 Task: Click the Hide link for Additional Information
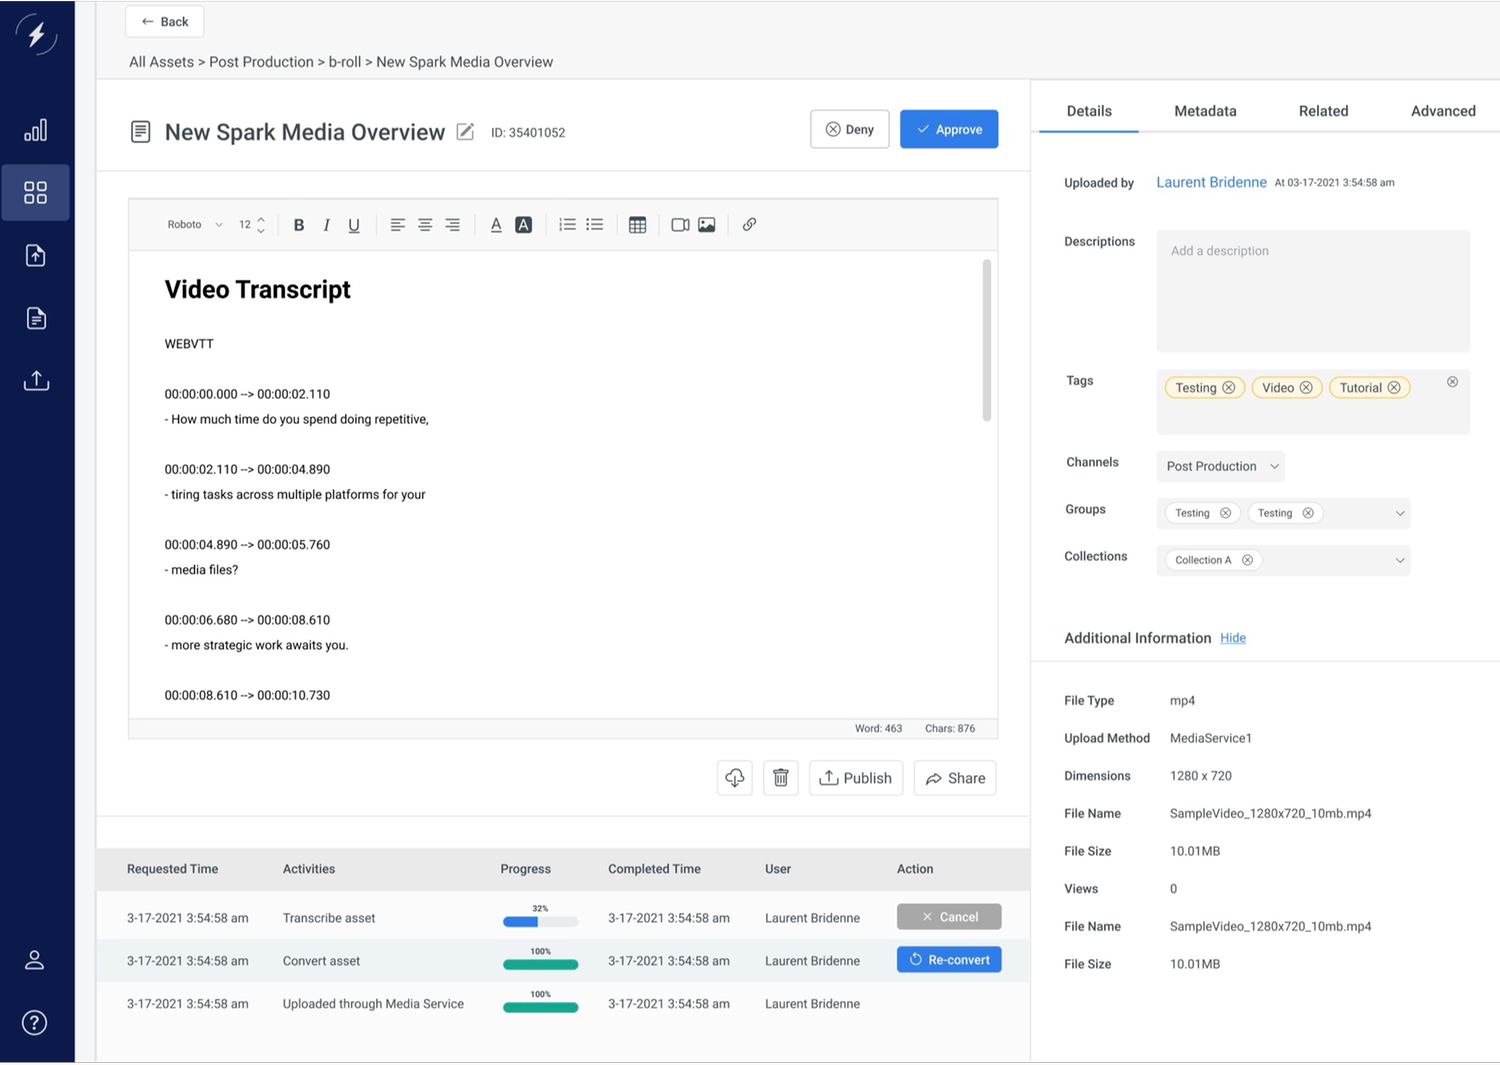1233,638
